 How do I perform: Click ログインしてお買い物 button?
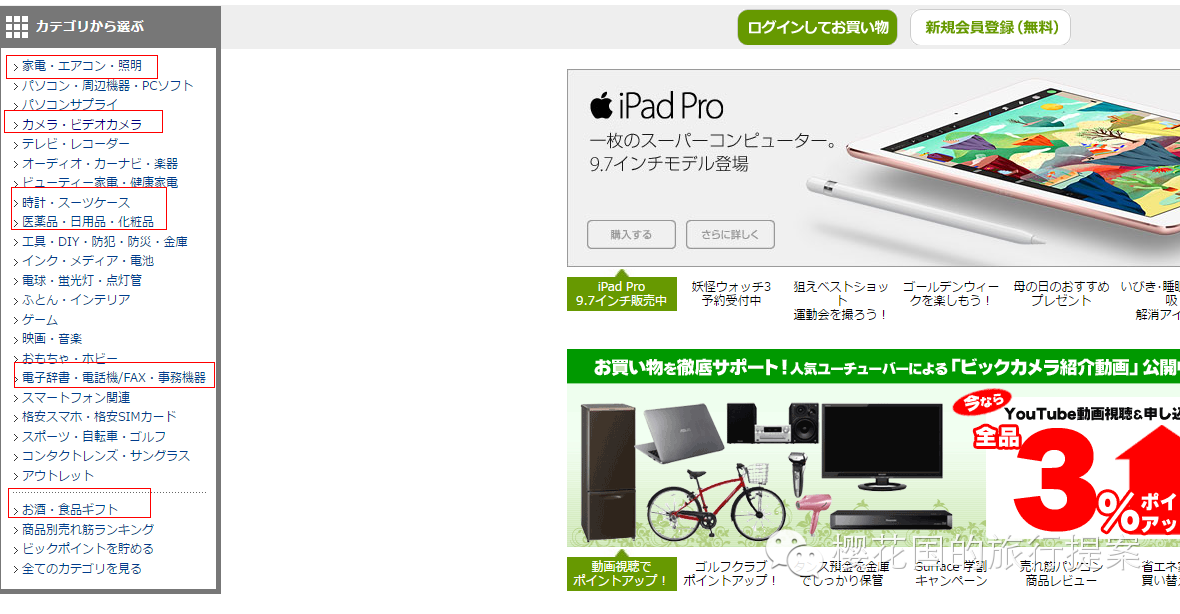click(x=817, y=28)
